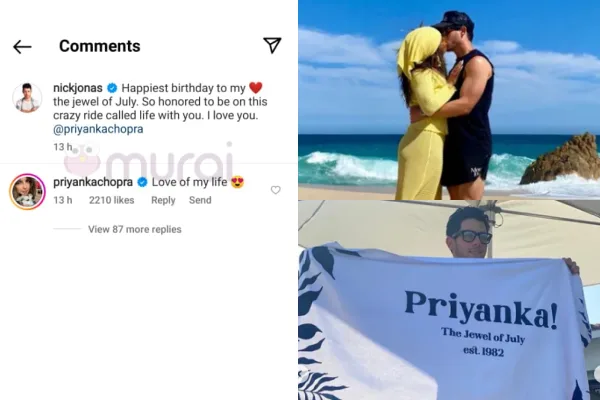
Task: Open the @priyankachopra mention link
Action: pyautogui.click(x=98, y=129)
